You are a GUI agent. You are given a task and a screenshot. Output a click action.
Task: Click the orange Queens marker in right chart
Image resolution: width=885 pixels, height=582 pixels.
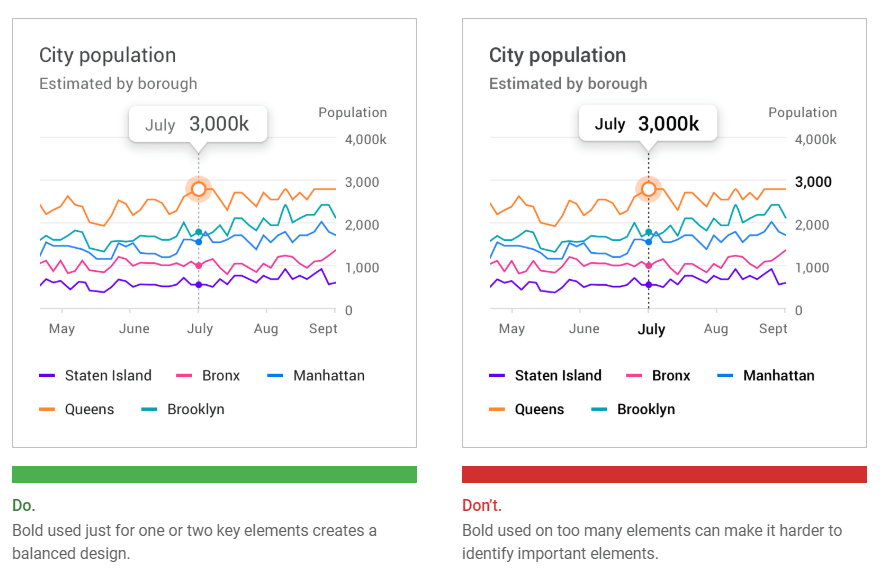pyautogui.click(x=648, y=188)
